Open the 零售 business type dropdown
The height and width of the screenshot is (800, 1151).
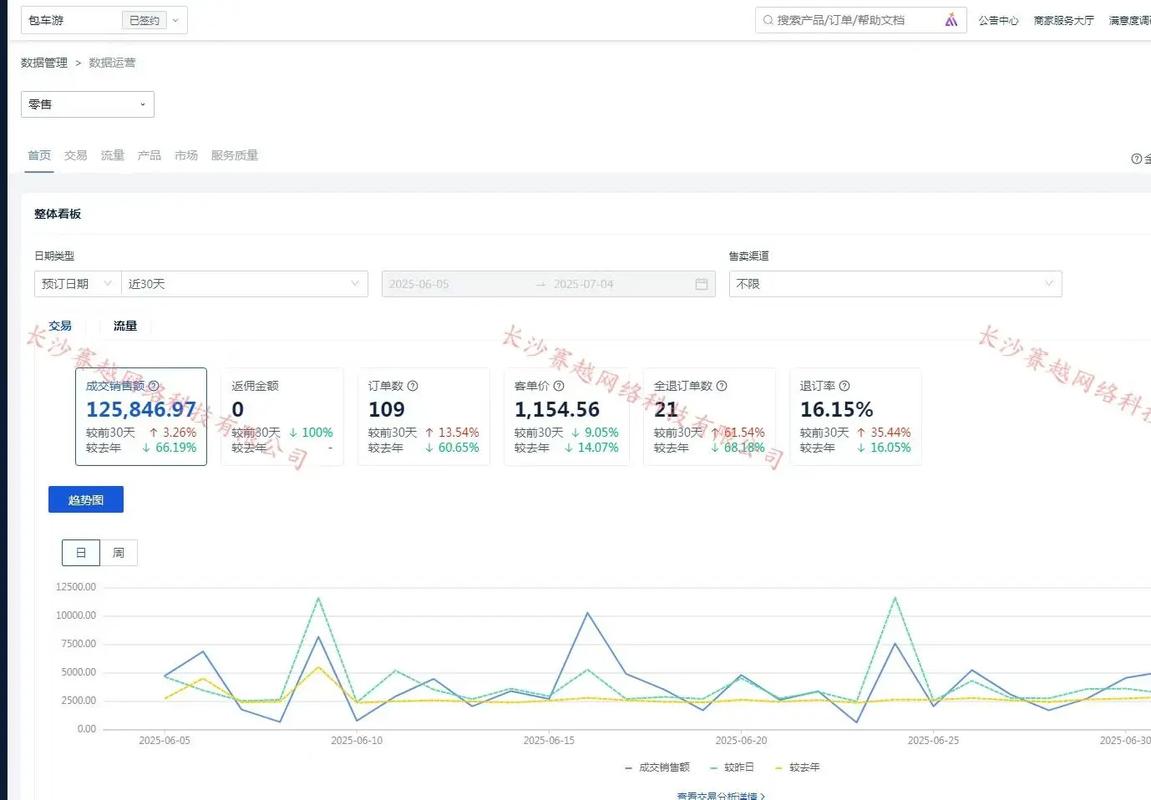(88, 104)
